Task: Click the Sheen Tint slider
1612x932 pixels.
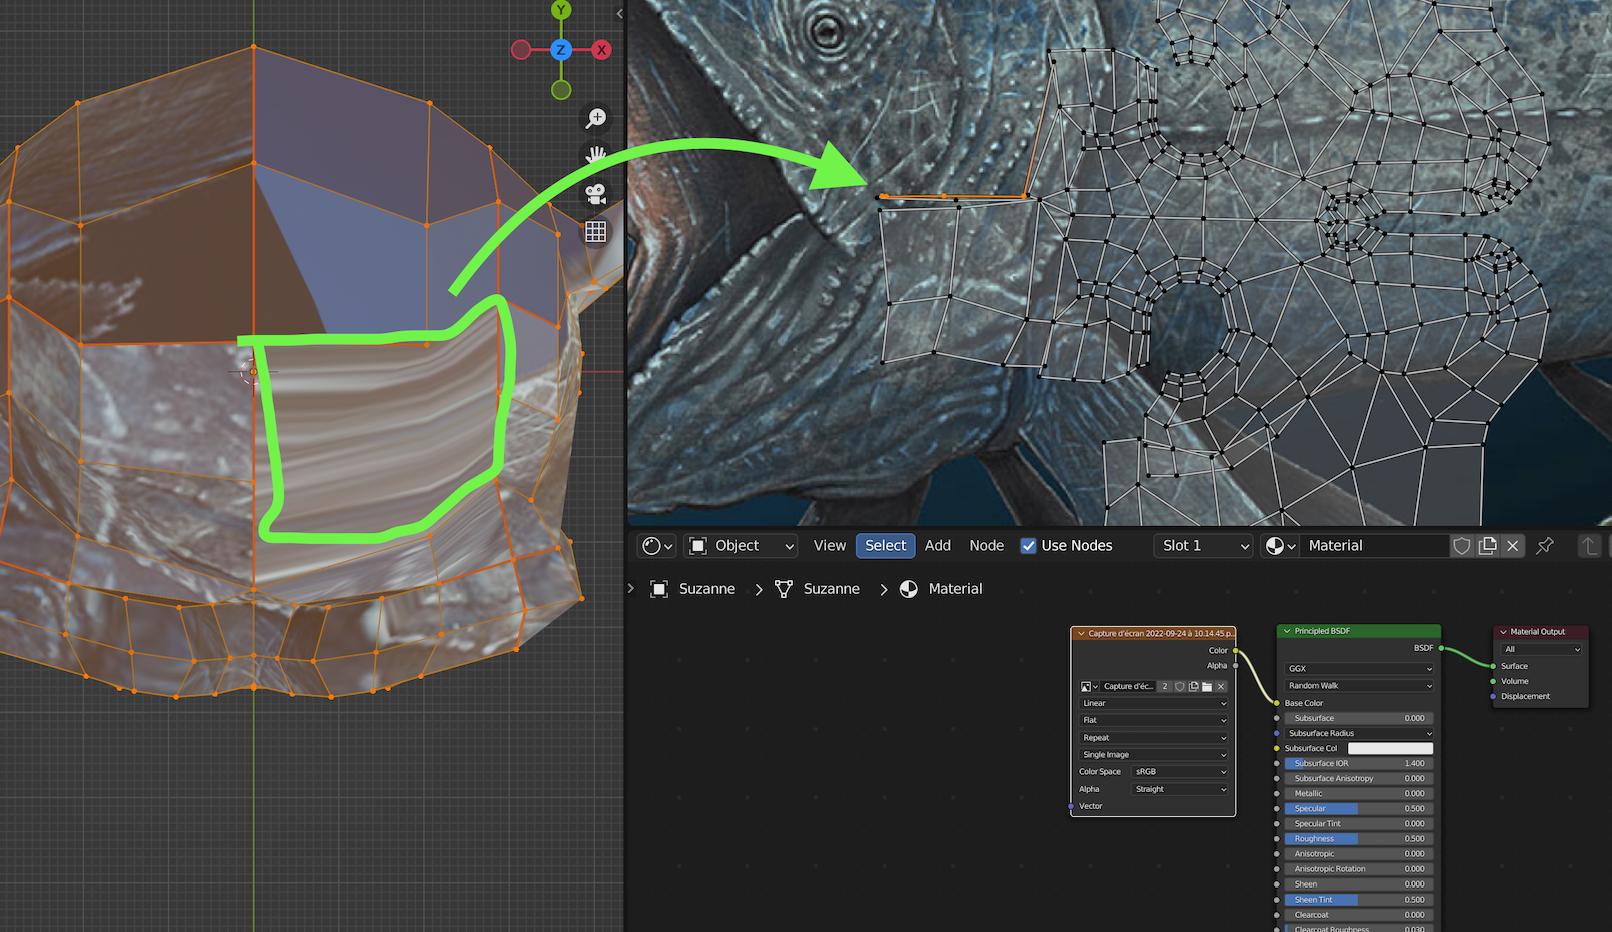Action: pos(1359,900)
